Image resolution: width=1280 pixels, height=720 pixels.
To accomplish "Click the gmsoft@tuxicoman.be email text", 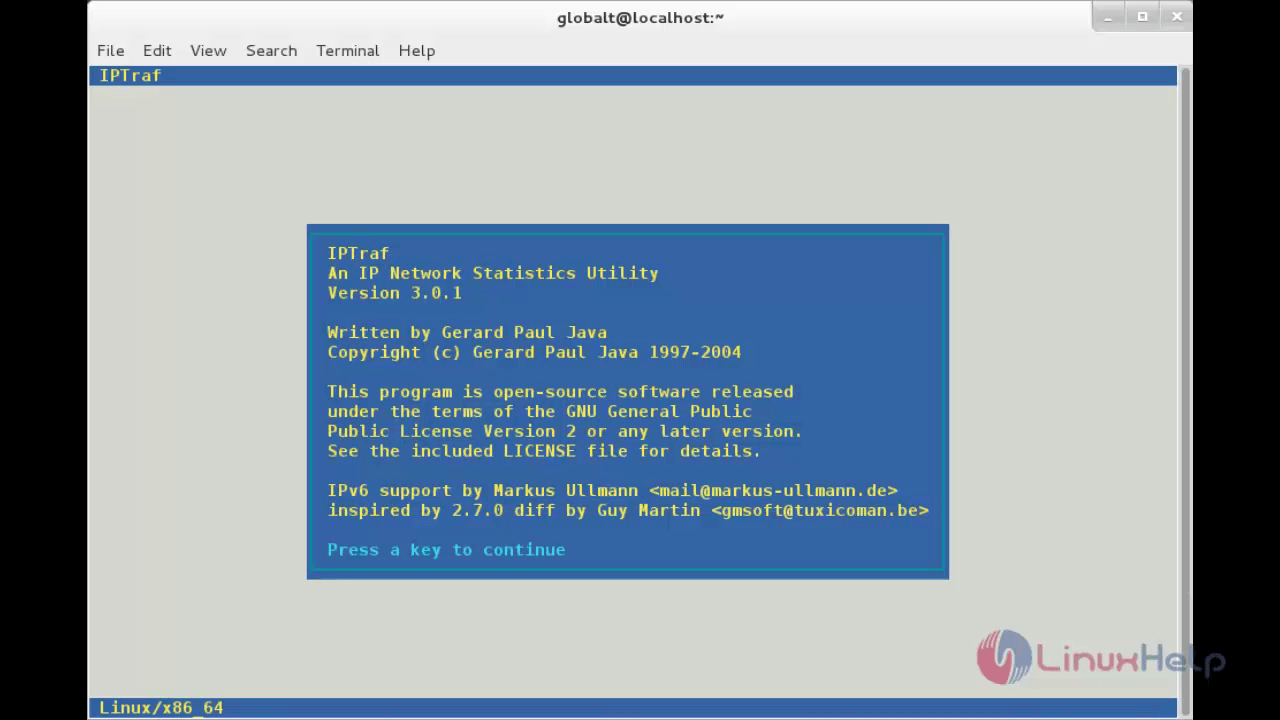I will tap(820, 510).
